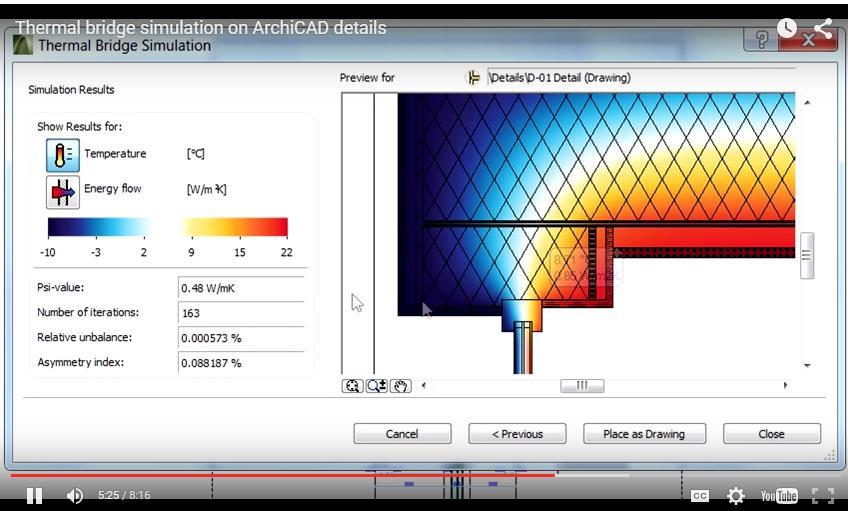Click the 'Simulation Results' heading
This screenshot has height=511, width=848.
point(71,90)
